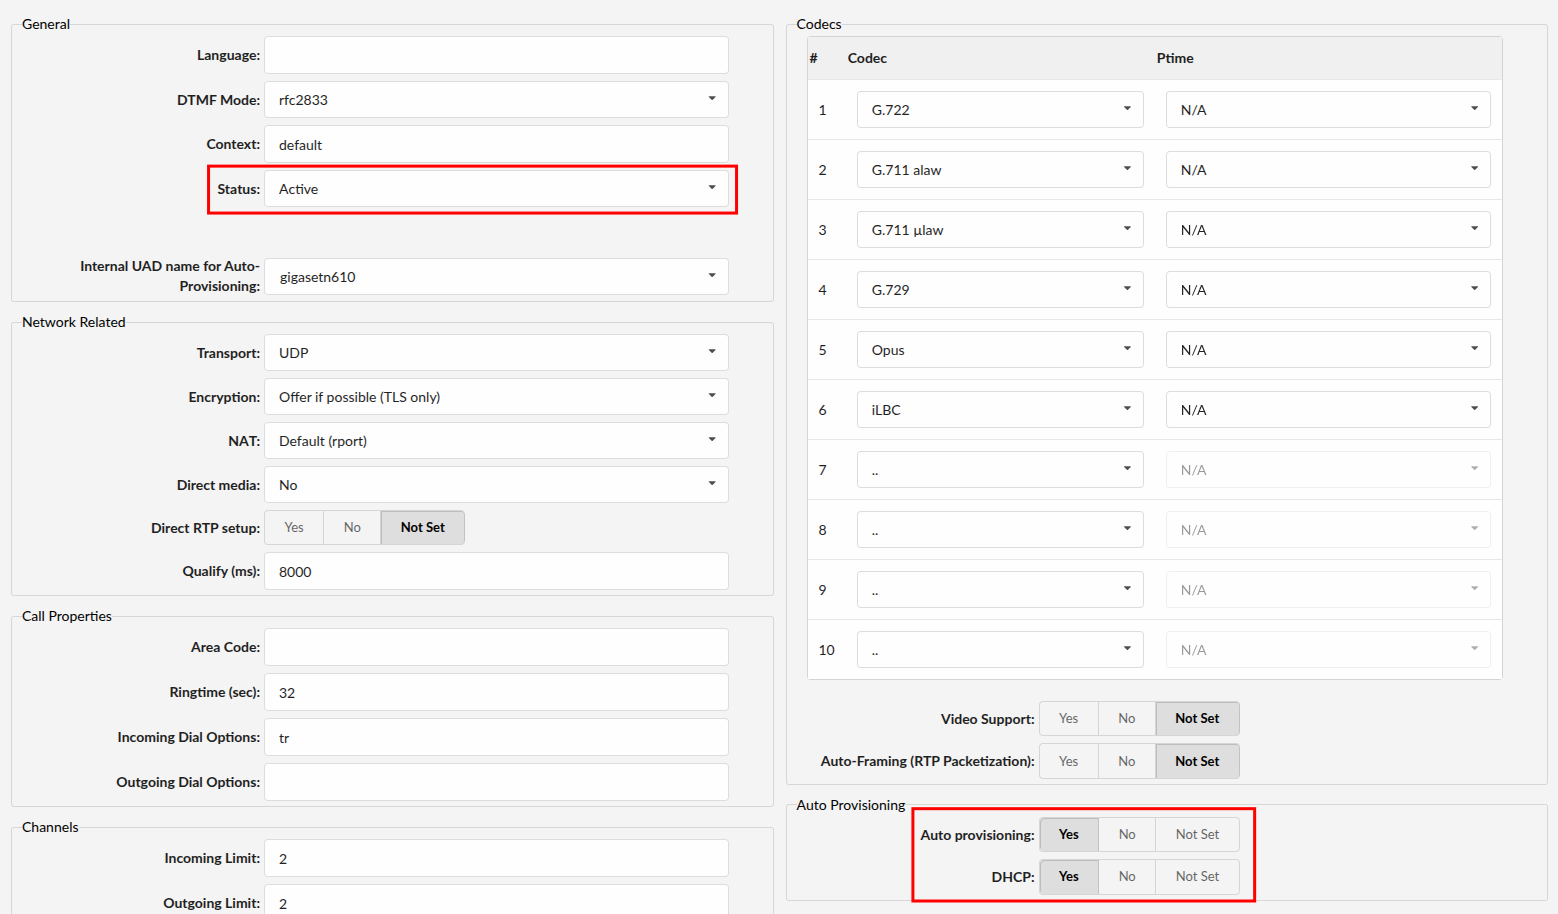Viewport: 1558px width, 914px height.
Task: Click the Language input field
Action: [x=496, y=55]
